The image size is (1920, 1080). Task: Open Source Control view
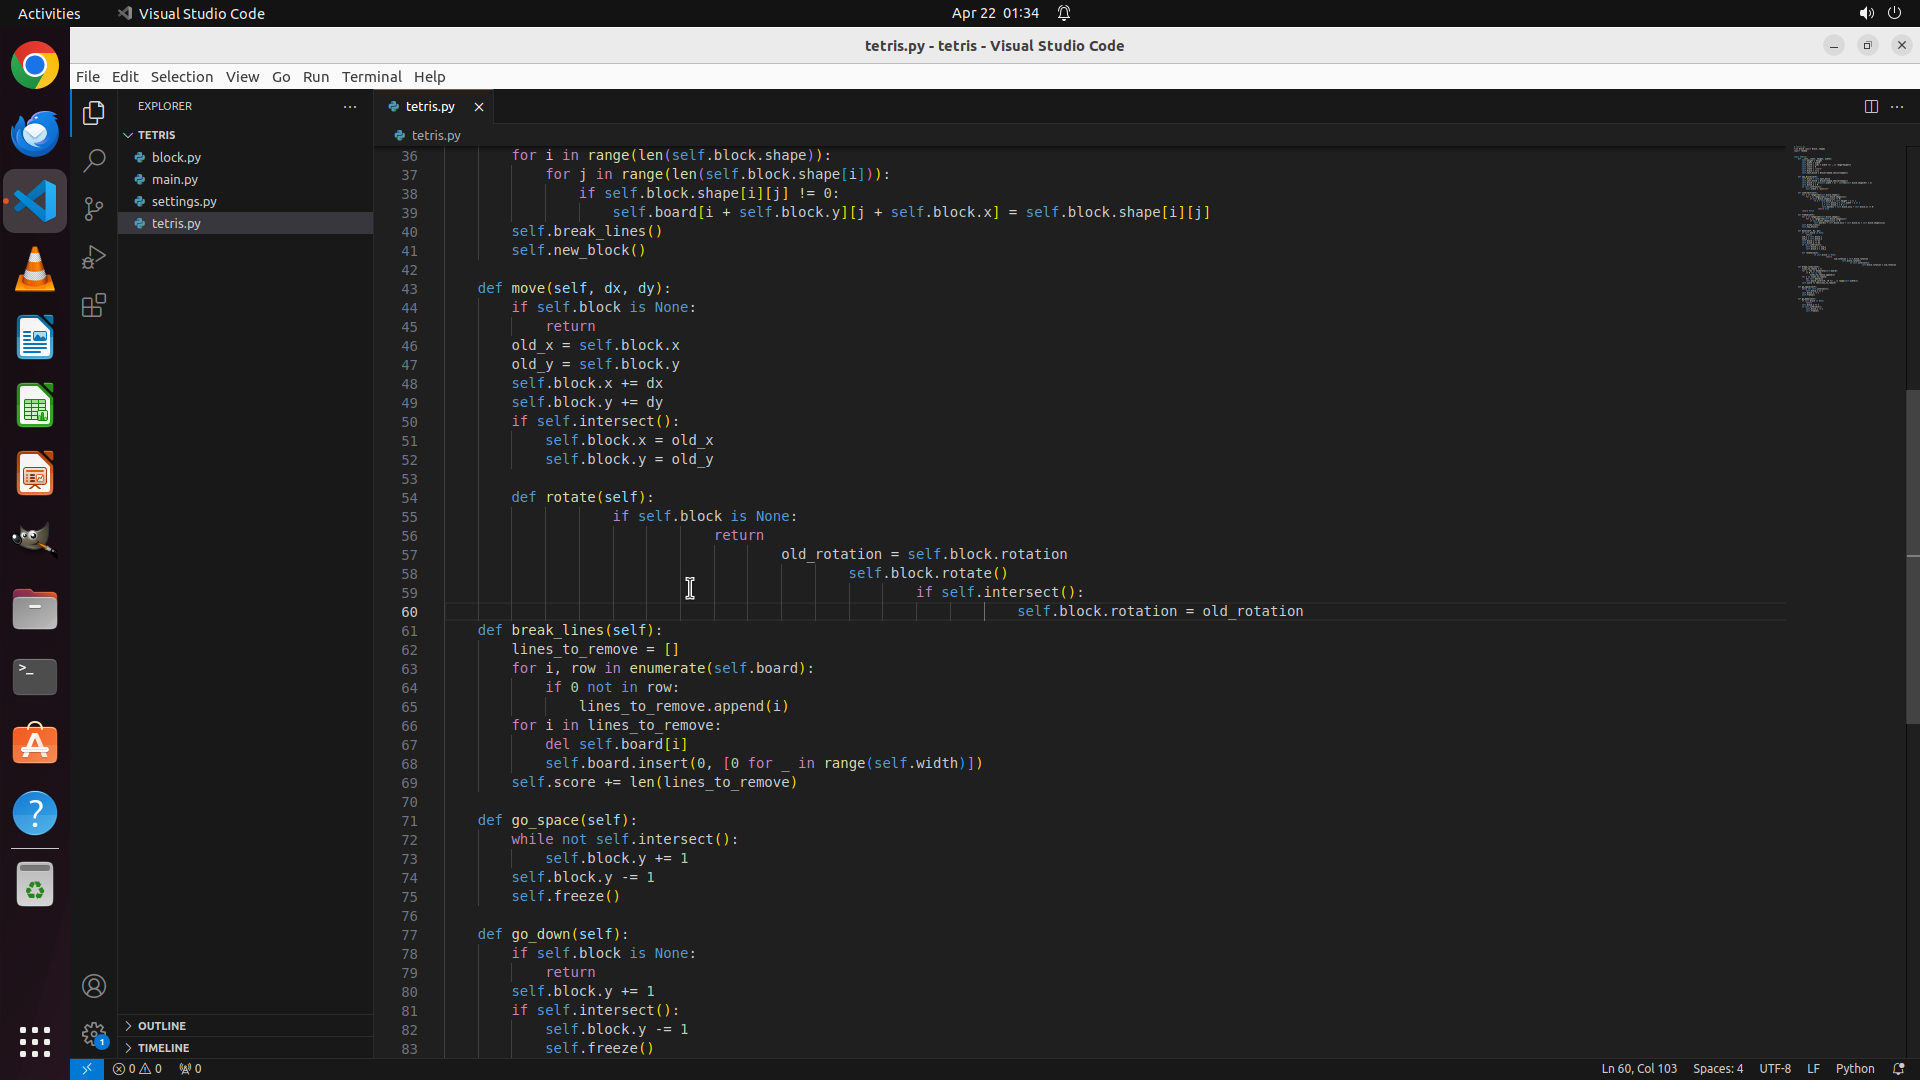(94, 208)
